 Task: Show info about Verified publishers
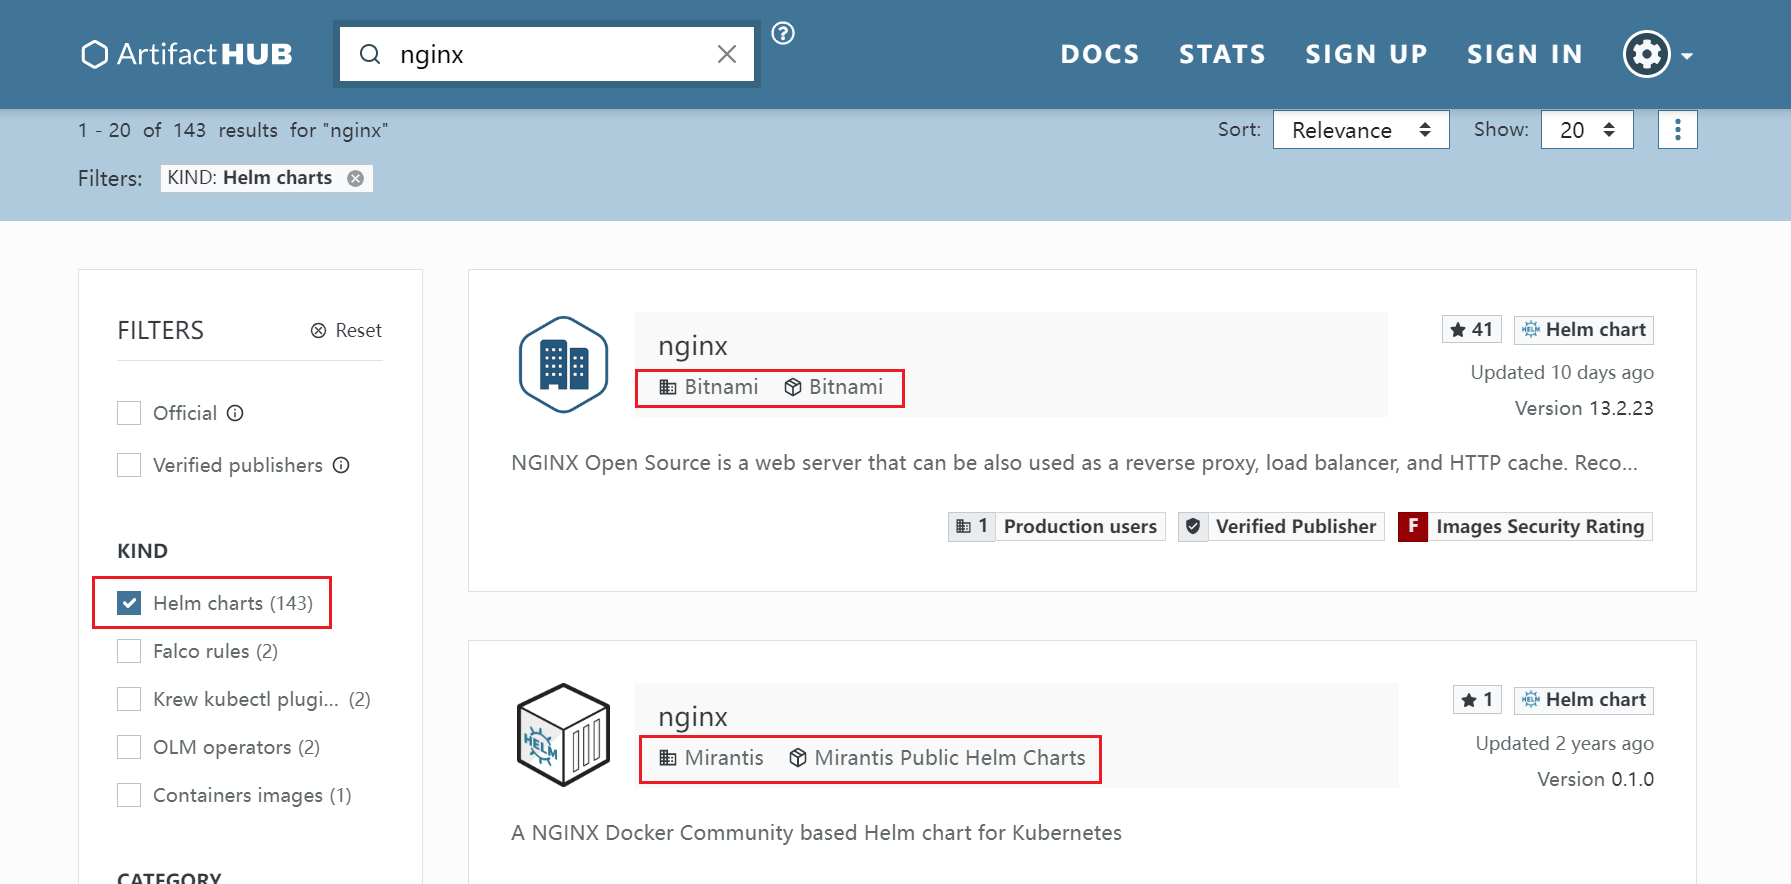click(341, 465)
